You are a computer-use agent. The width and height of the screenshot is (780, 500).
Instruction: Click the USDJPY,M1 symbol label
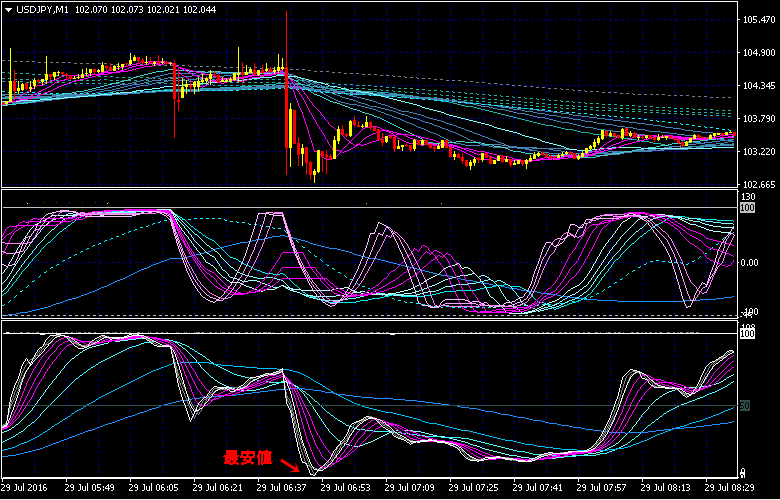[41, 9]
